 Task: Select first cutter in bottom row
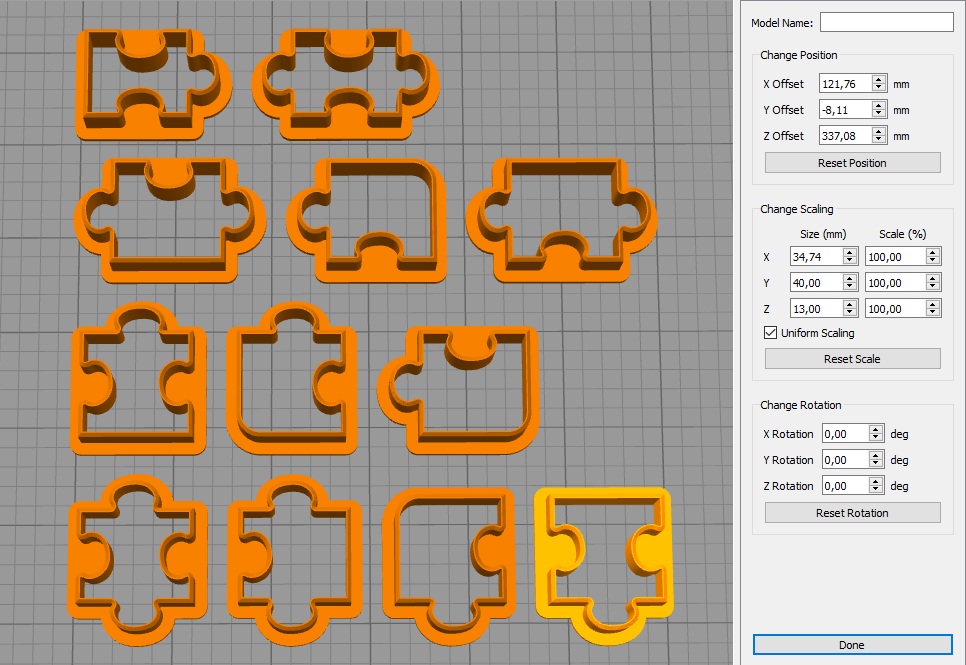pos(138,560)
